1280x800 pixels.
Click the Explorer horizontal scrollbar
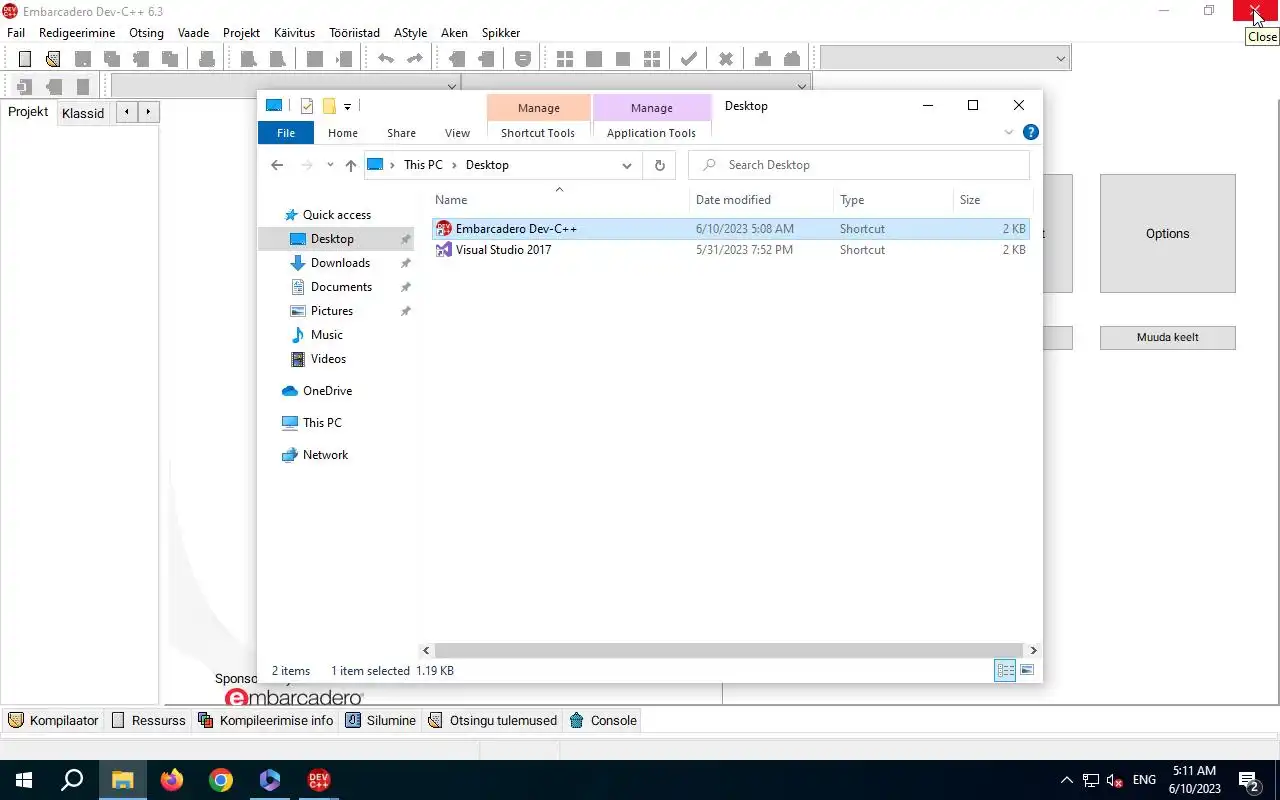(730, 650)
